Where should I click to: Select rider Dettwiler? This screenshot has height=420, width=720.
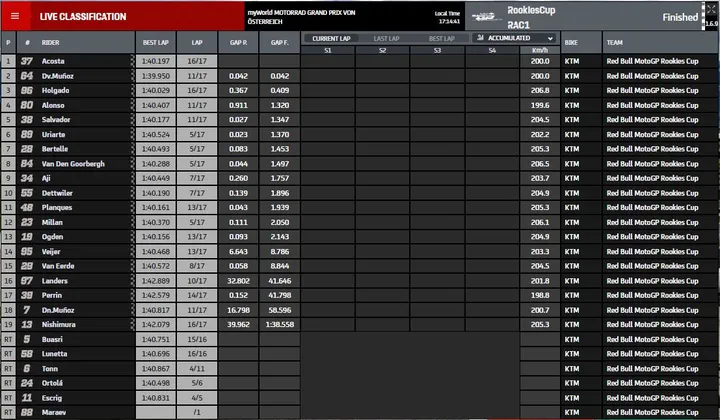point(57,193)
